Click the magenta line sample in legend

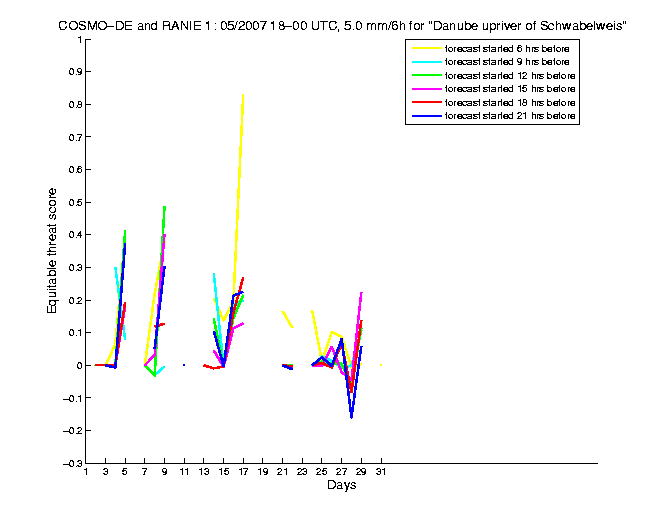click(x=425, y=90)
